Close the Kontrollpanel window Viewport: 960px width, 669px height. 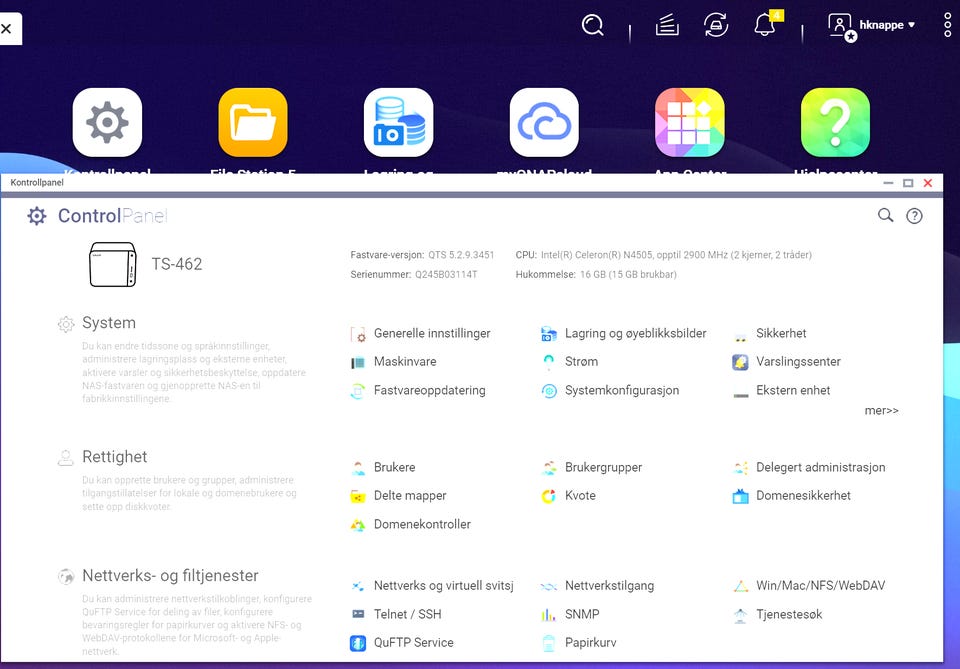tap(928, 183)
